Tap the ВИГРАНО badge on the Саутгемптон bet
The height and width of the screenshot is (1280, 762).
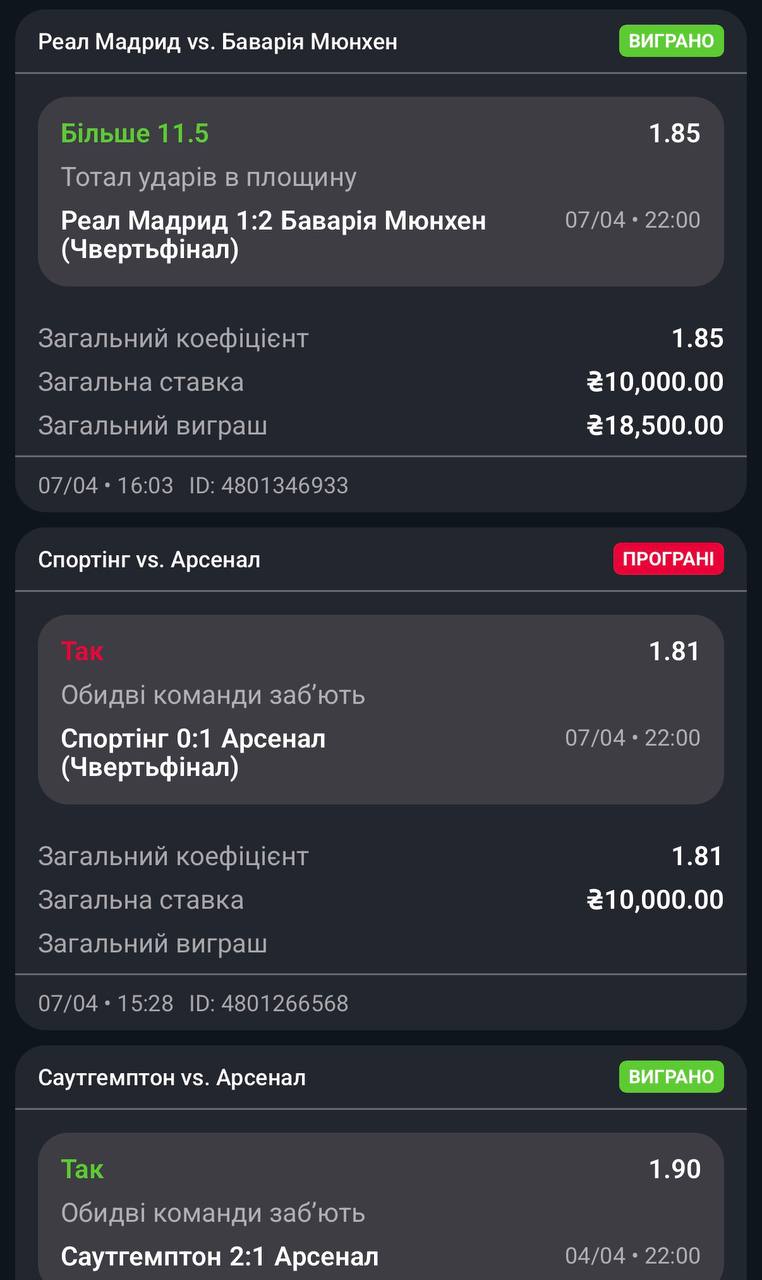(x=671, y=1077)
